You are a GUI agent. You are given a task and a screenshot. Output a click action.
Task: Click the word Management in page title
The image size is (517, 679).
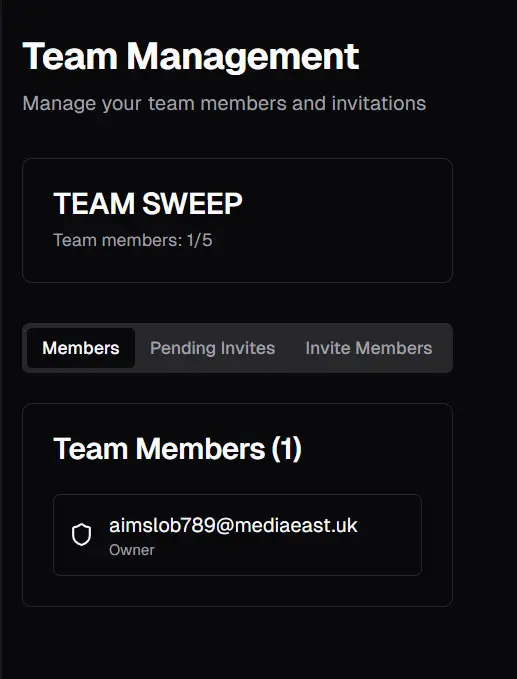[242, 56]
